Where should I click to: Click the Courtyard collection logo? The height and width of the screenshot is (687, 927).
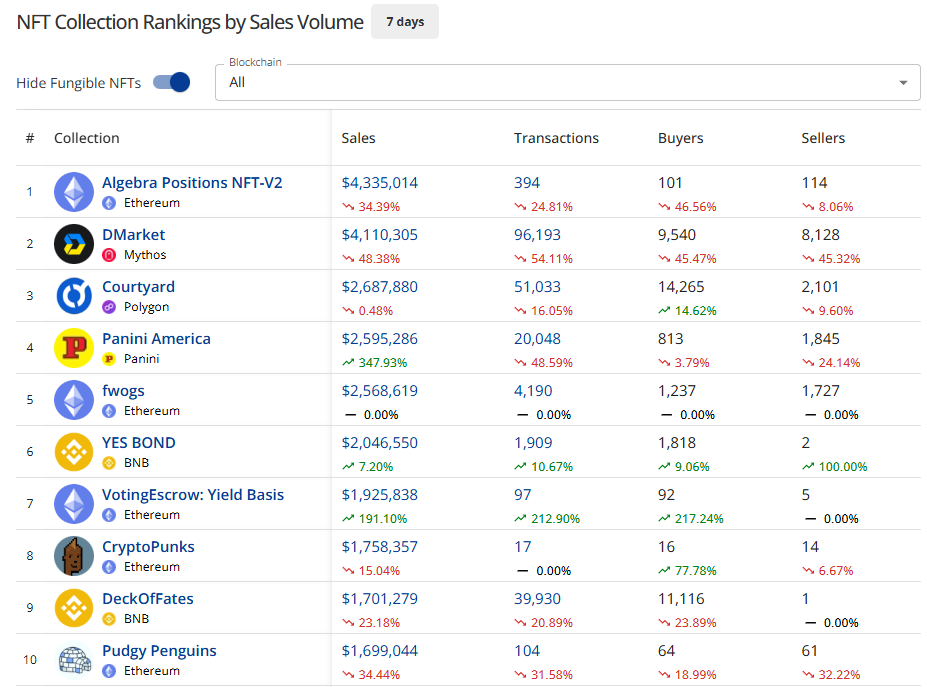tap(73, 296)
